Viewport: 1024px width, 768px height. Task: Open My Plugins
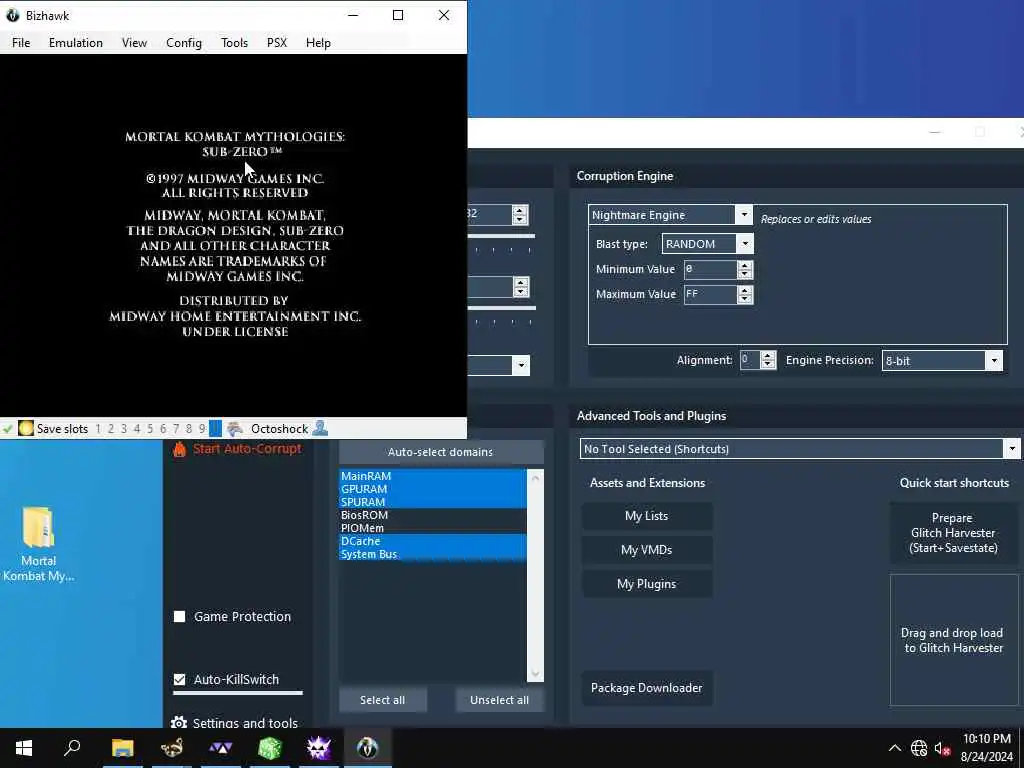[x=647, y=584]
